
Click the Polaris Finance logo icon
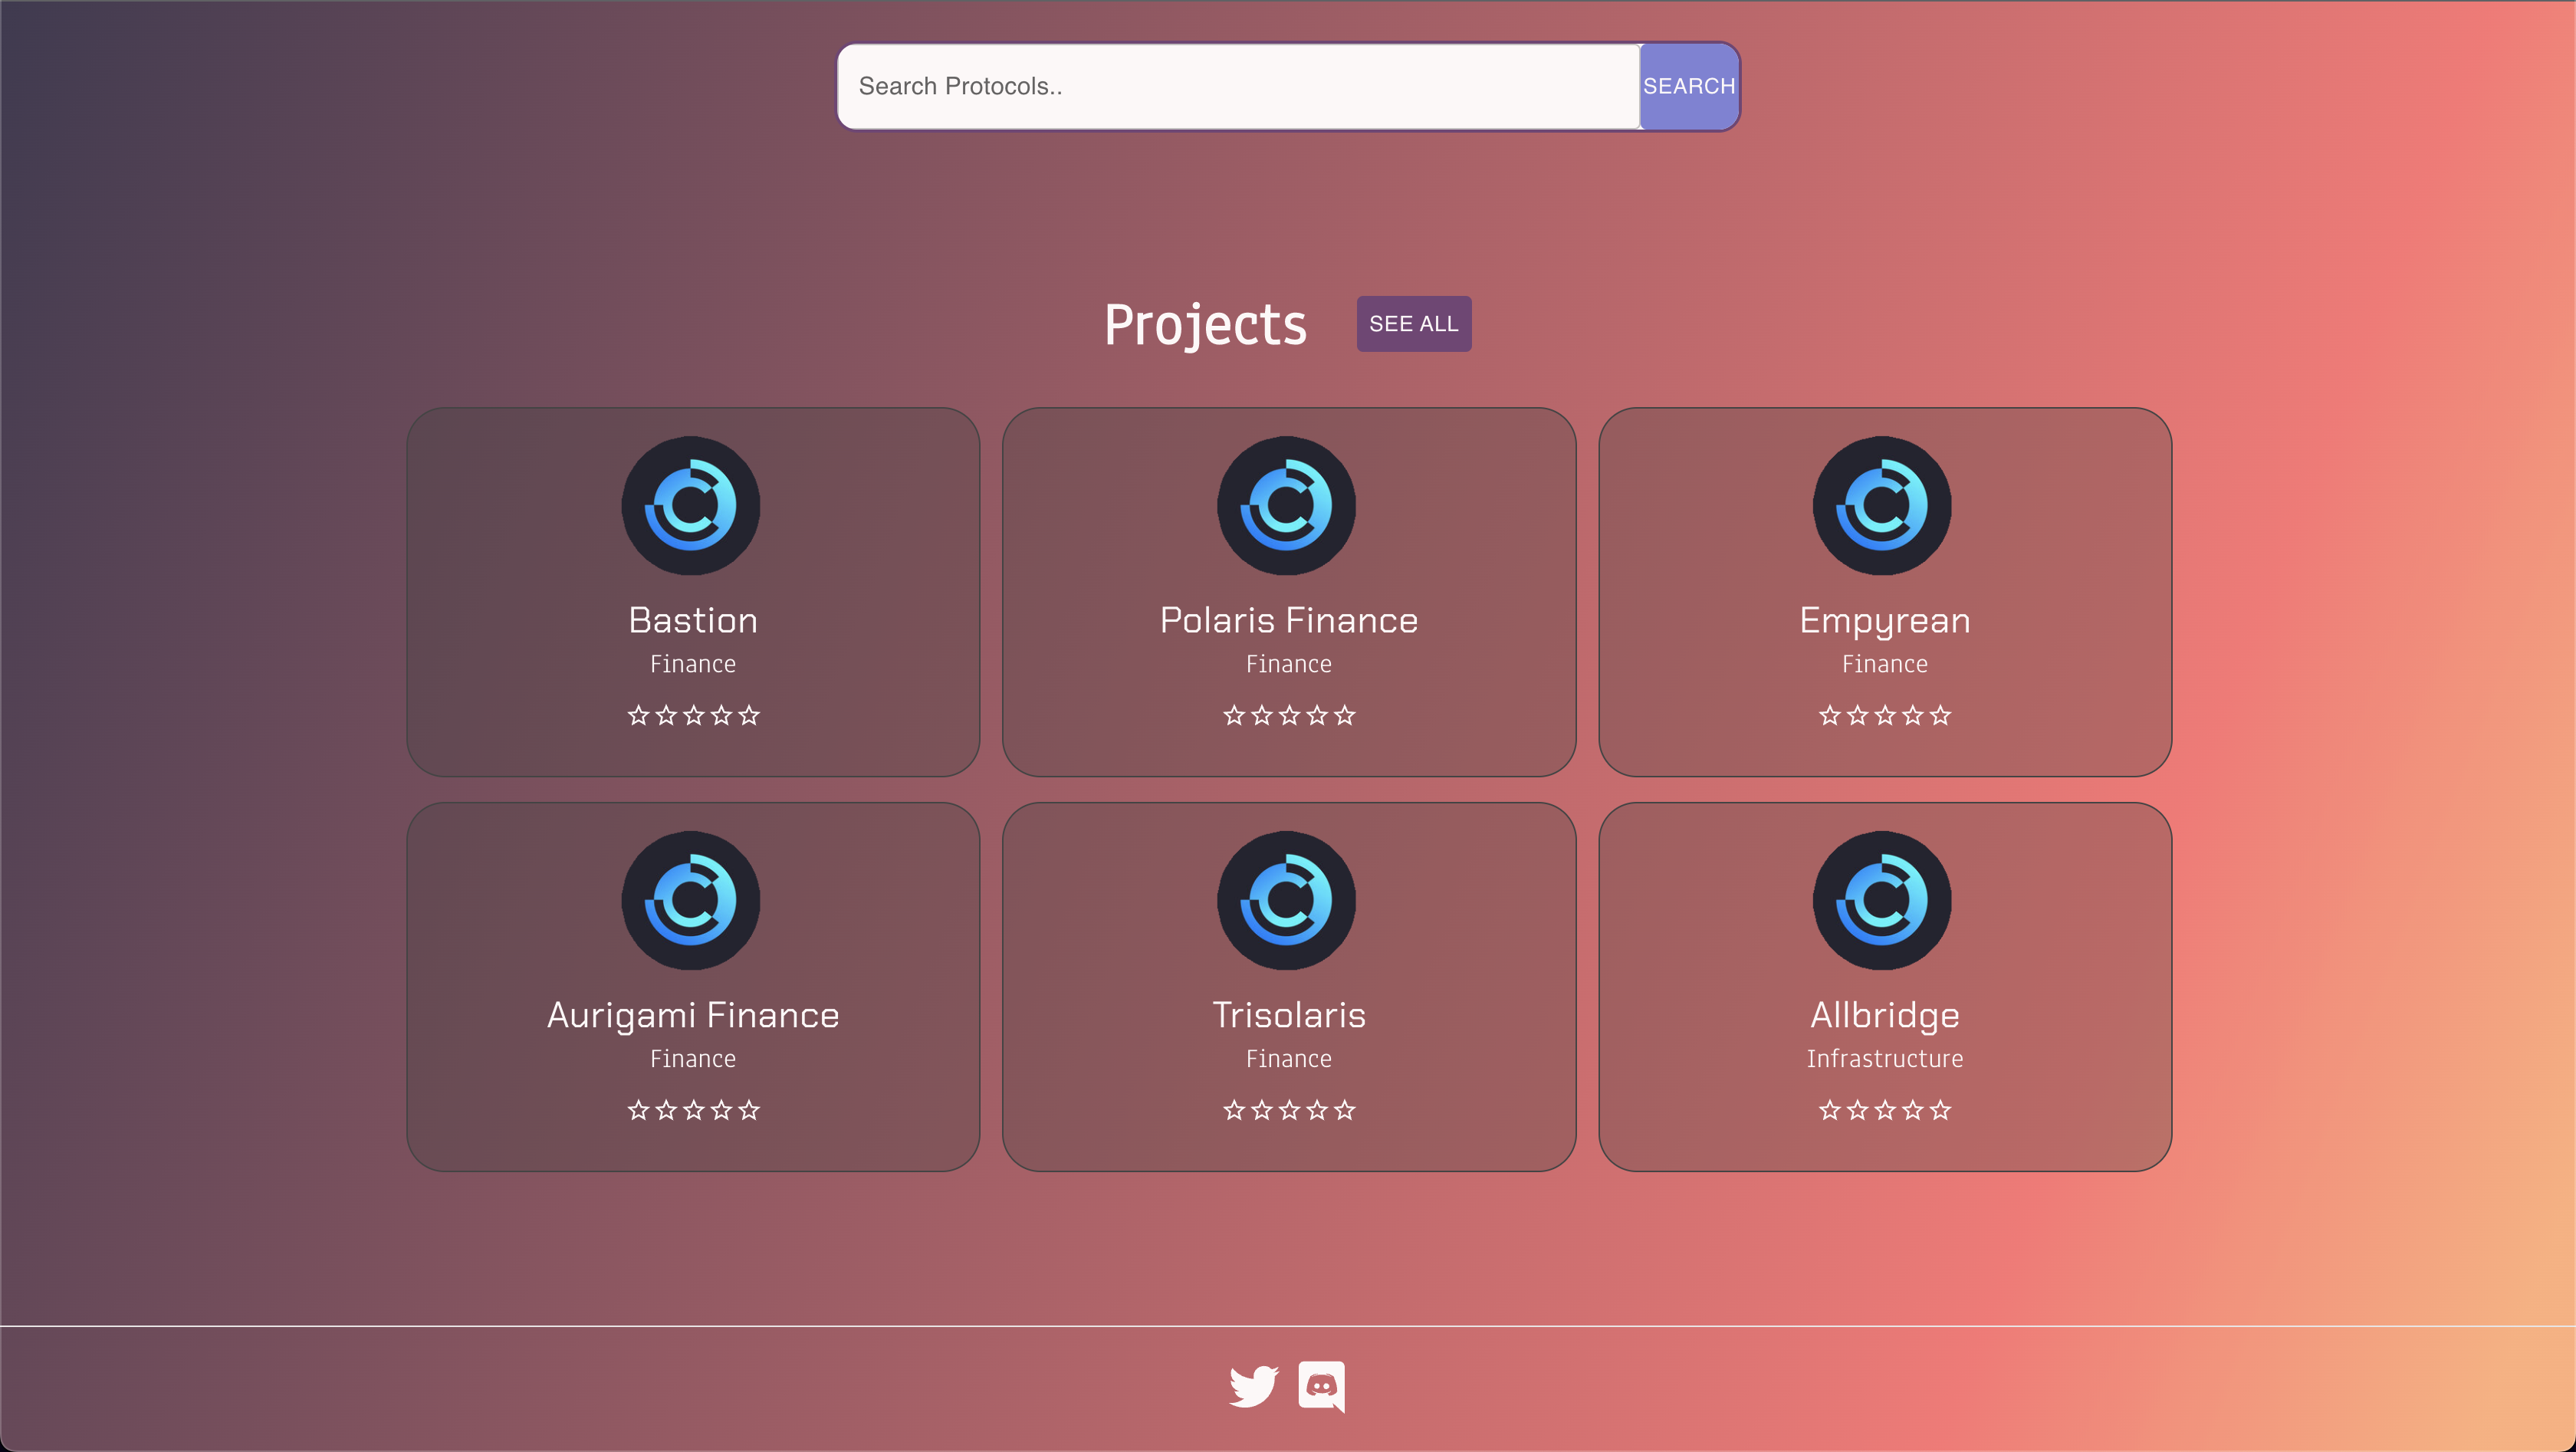pos(1287,506)
